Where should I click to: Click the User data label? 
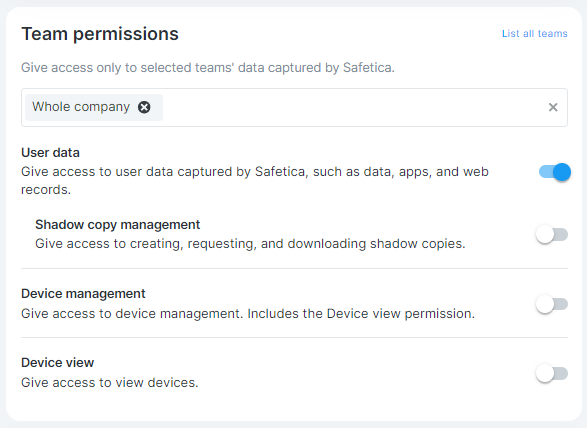[51, 153]
